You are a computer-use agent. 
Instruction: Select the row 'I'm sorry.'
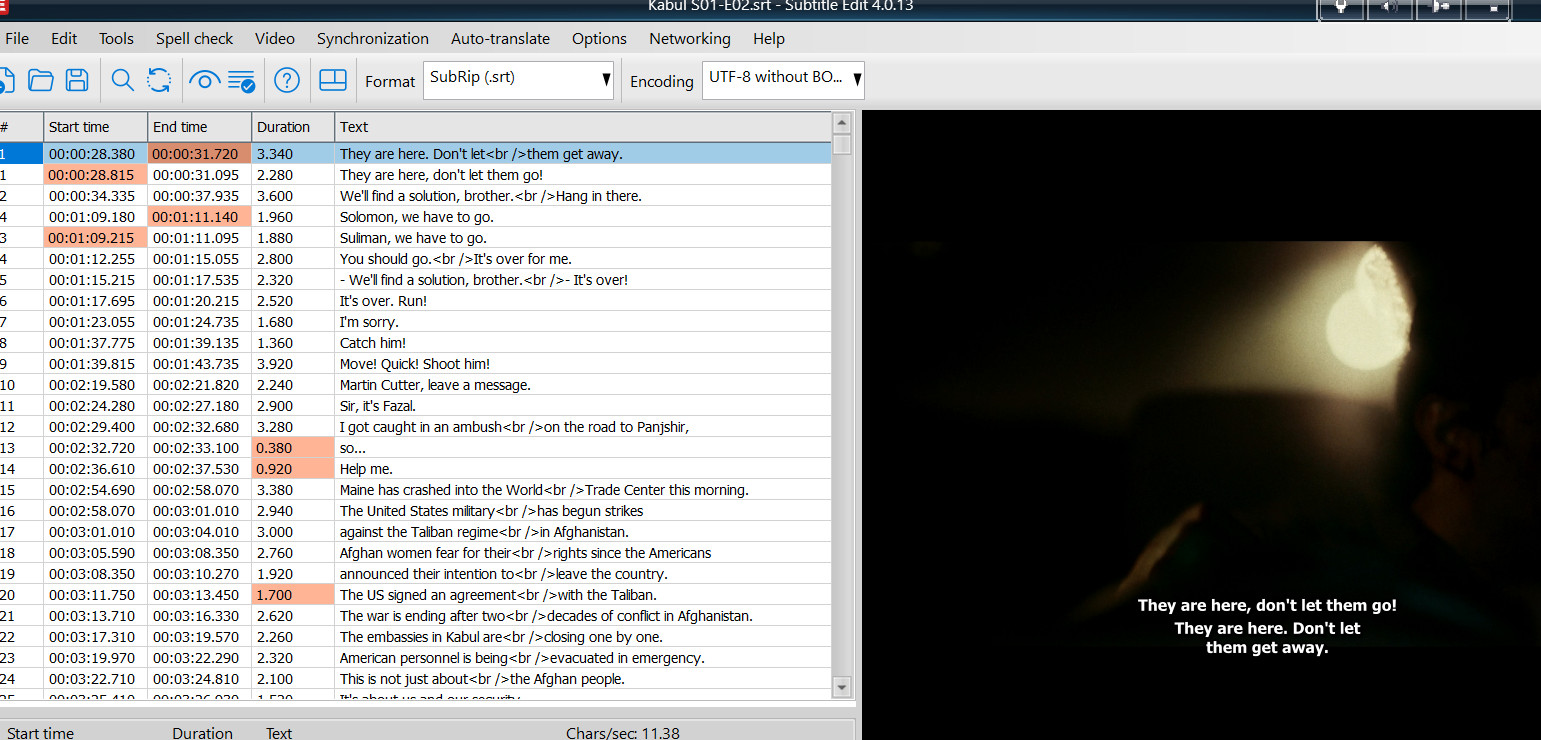pyautogui.click(x=416, y=322)
